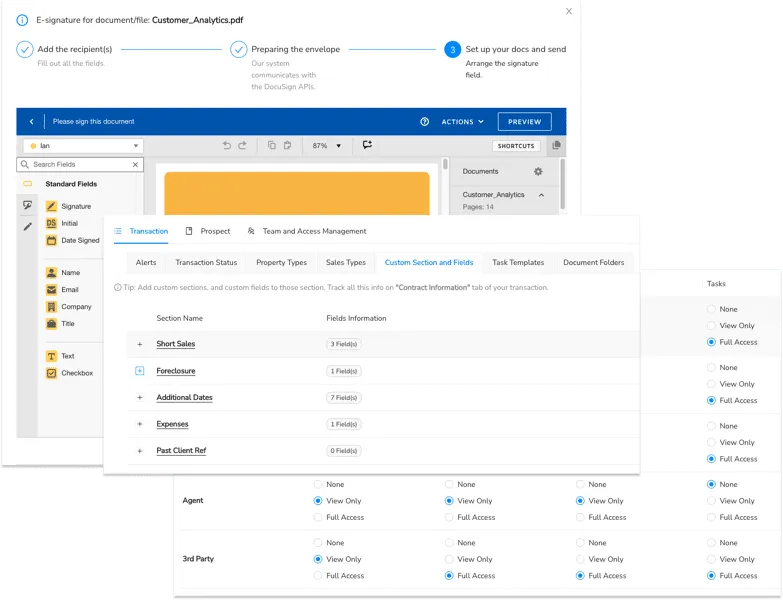Open the Past Client Ref link

point(181,450)
